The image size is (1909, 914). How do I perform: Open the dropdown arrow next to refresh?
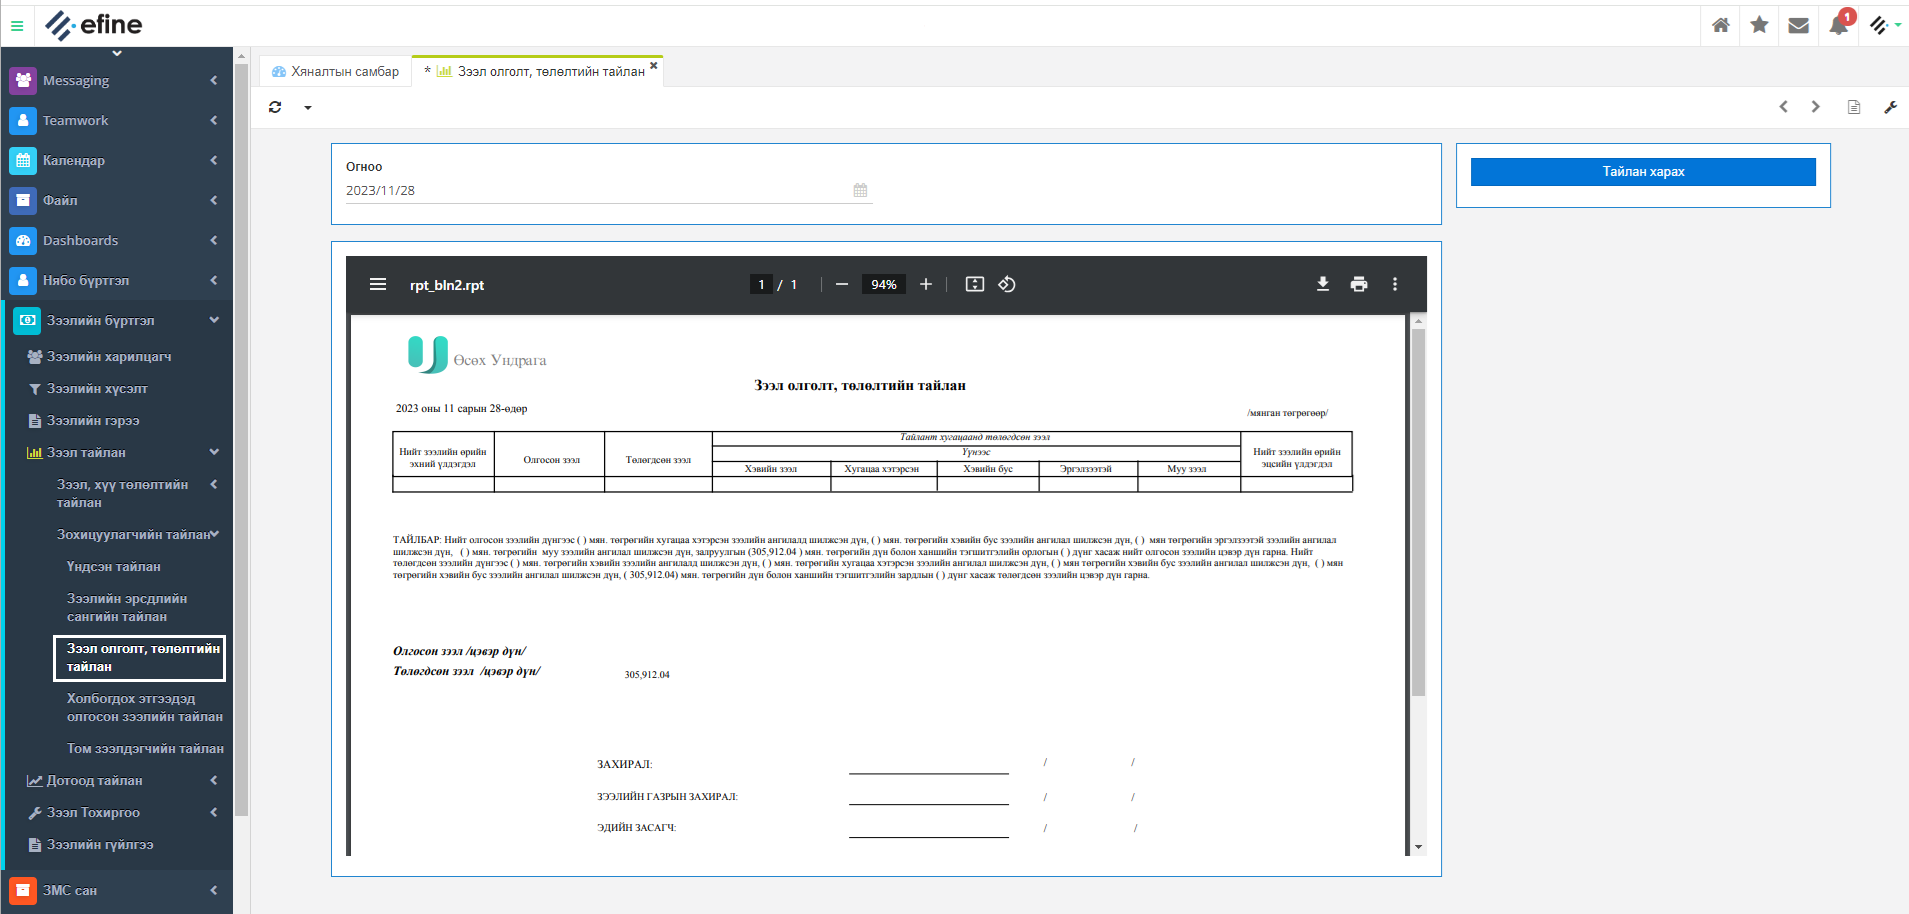tap(308, 108)
